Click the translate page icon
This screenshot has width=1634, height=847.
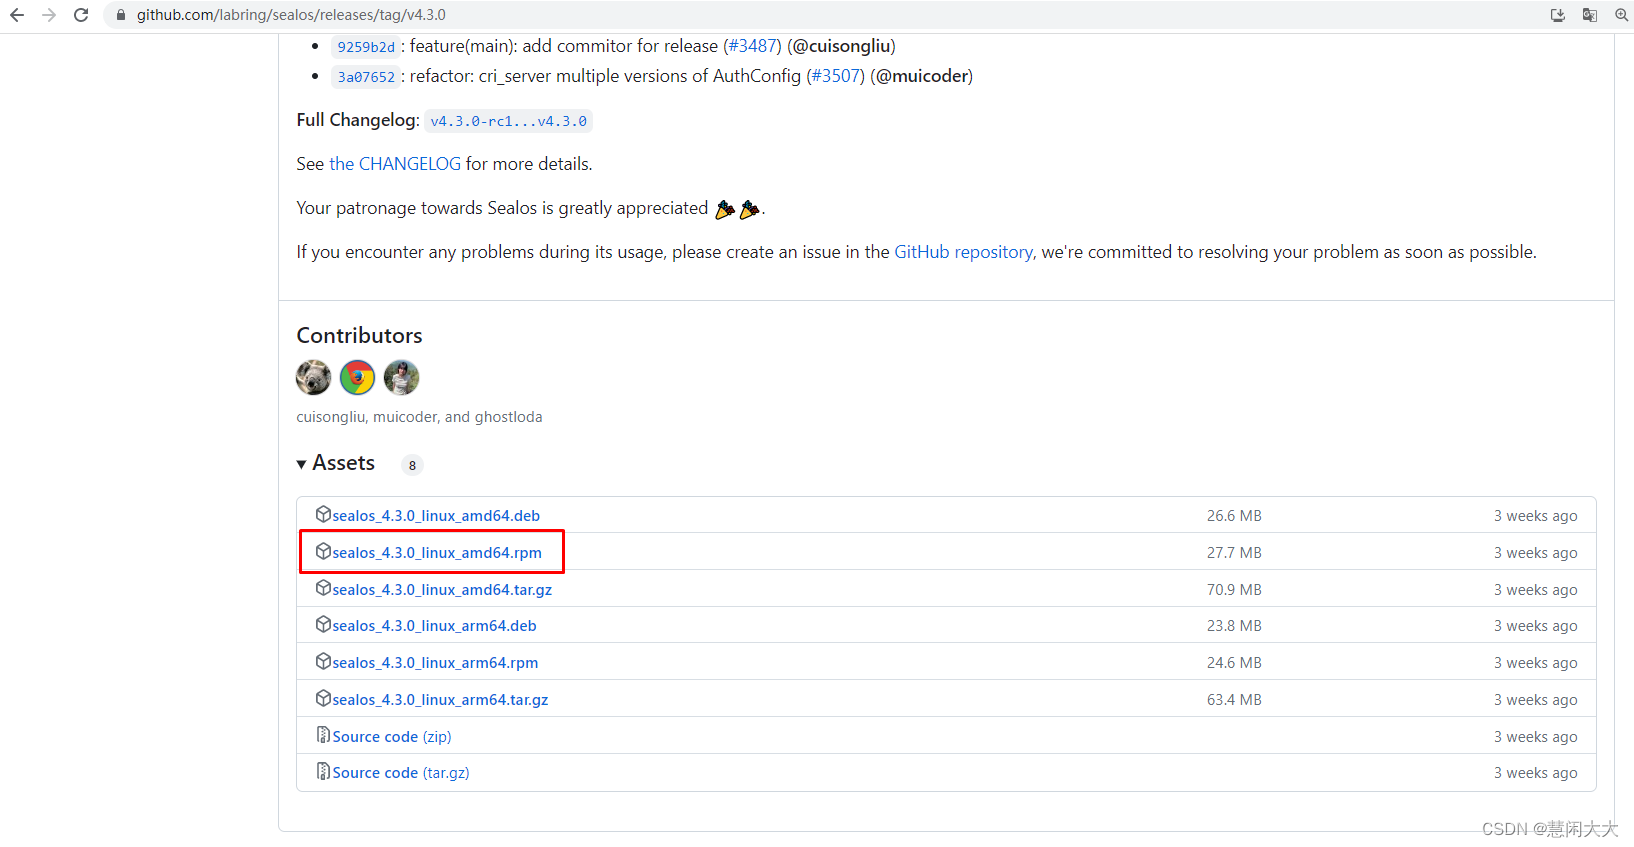1590,15
